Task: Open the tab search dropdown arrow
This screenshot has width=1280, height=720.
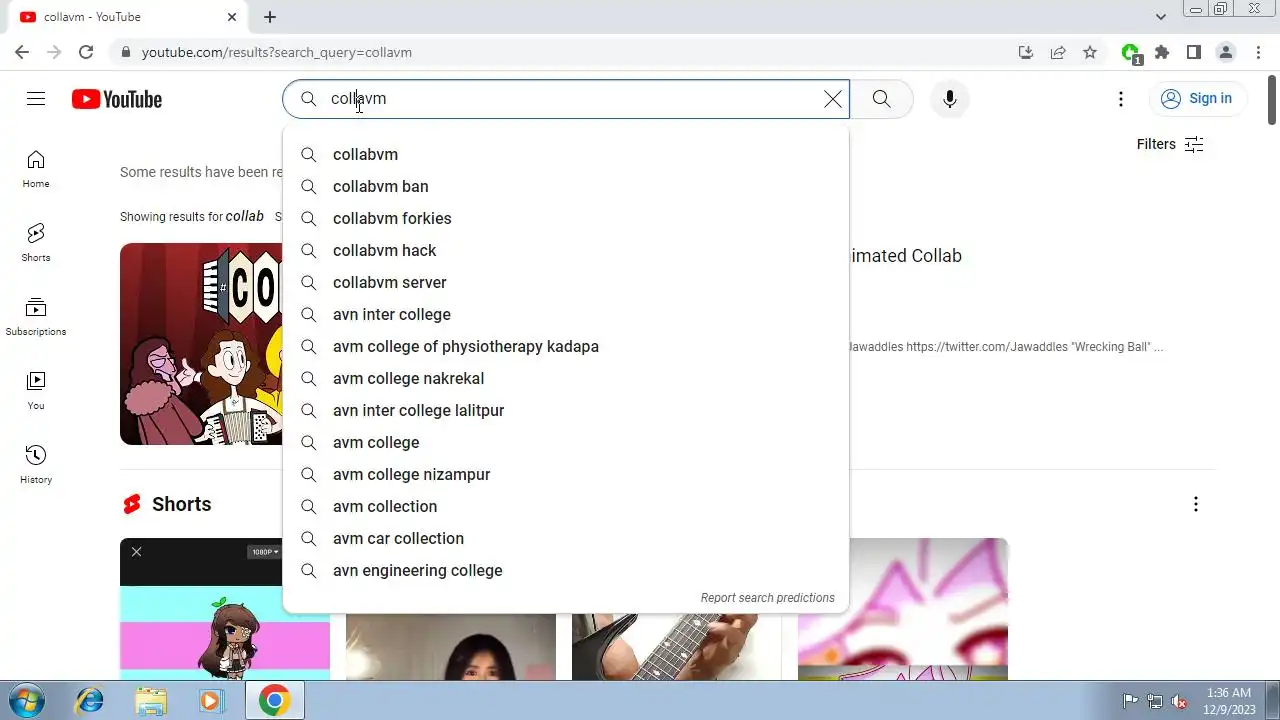Action: (1160, 17)
